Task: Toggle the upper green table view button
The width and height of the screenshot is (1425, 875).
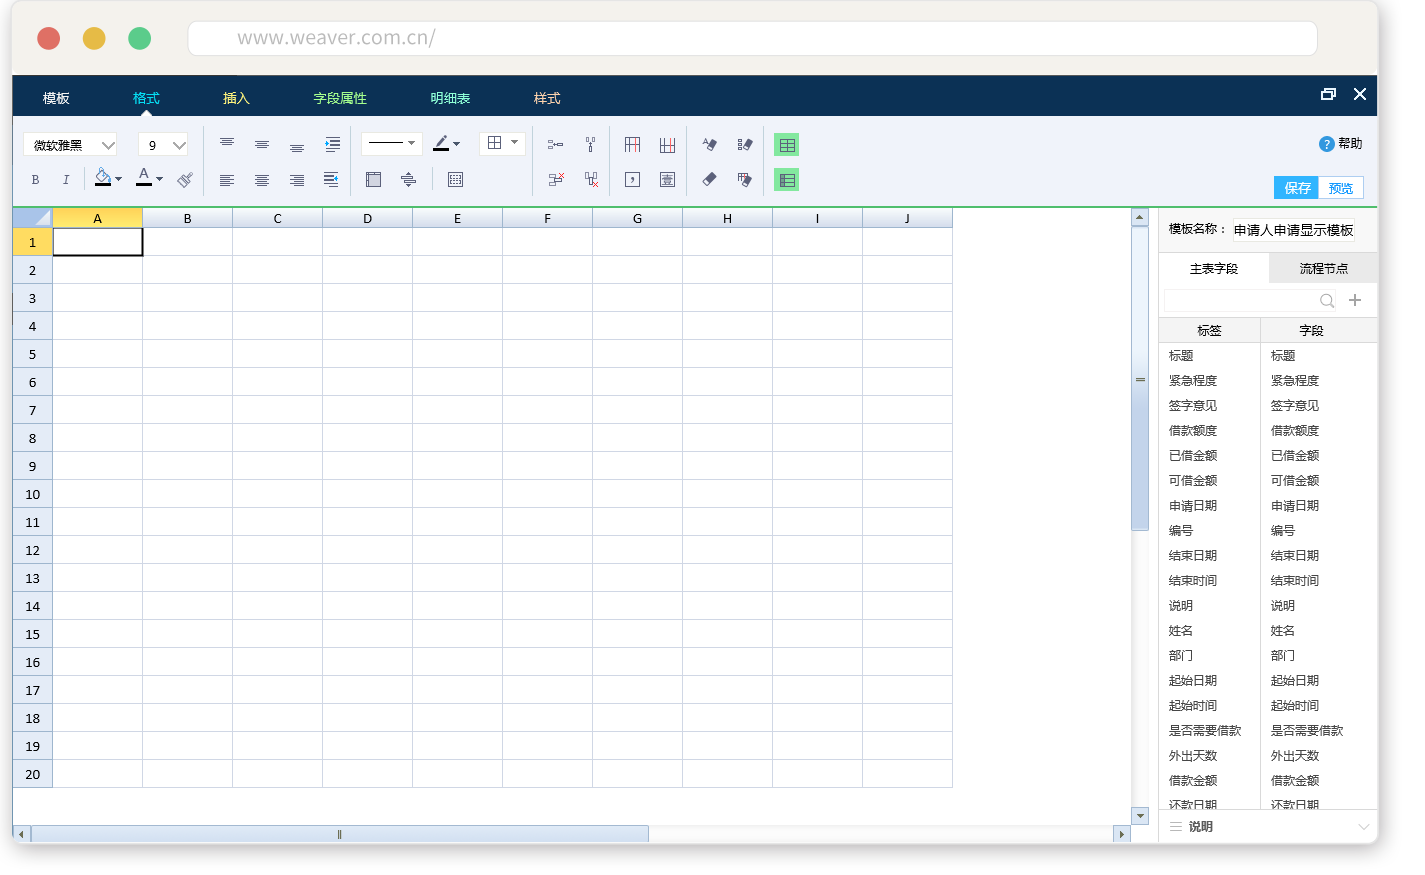Action: 787,145
